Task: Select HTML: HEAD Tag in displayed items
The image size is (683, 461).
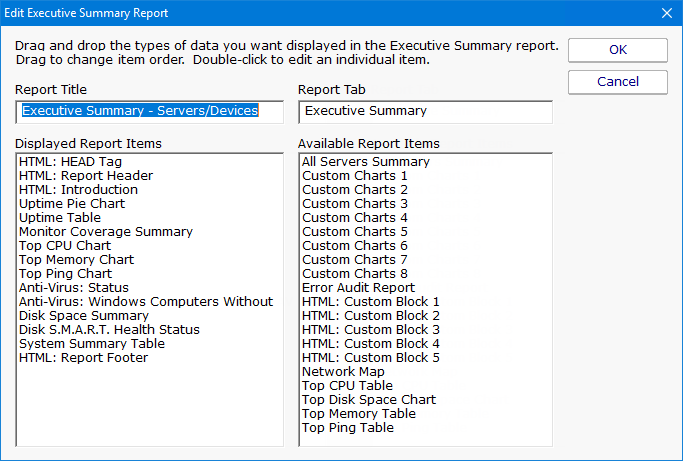Action: (x=69, y=162)
